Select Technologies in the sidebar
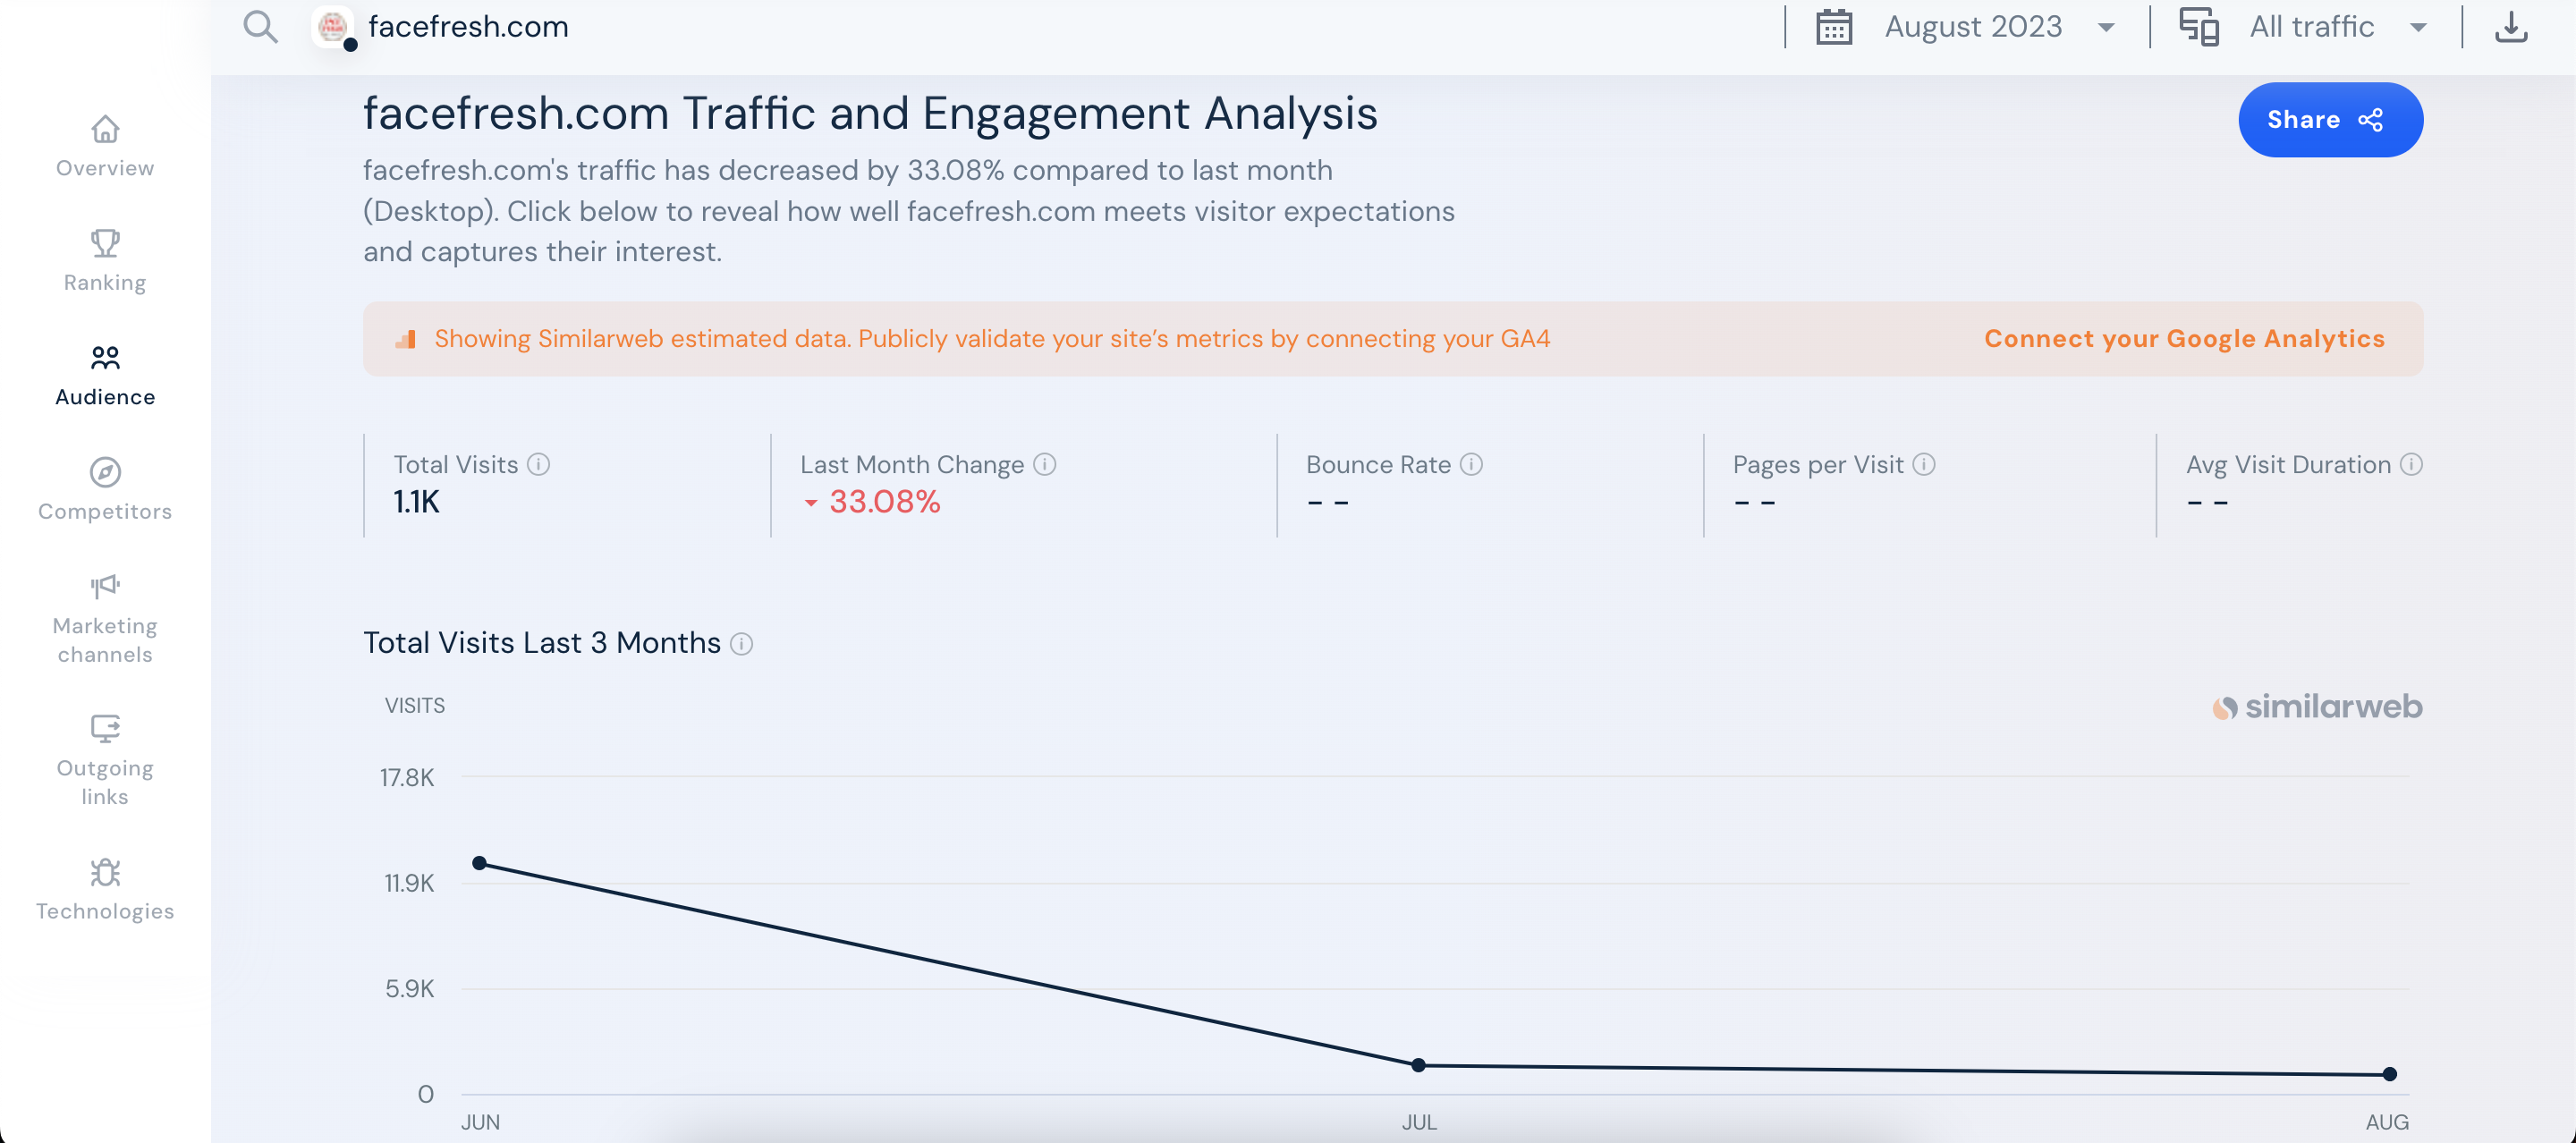The width and height of the screenshot is (2576, 1143). pyautogui.click(x=105, y=889)
